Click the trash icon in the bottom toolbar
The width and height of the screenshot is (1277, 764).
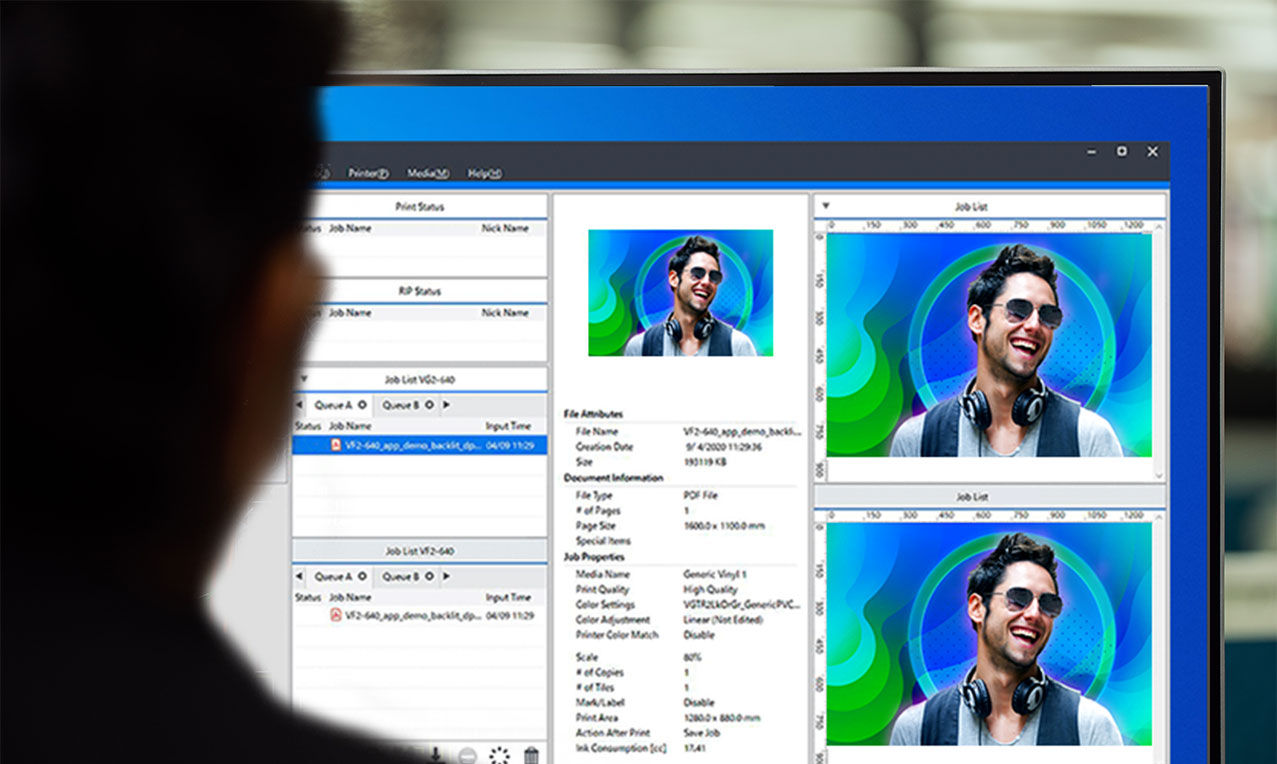[532, 756]
